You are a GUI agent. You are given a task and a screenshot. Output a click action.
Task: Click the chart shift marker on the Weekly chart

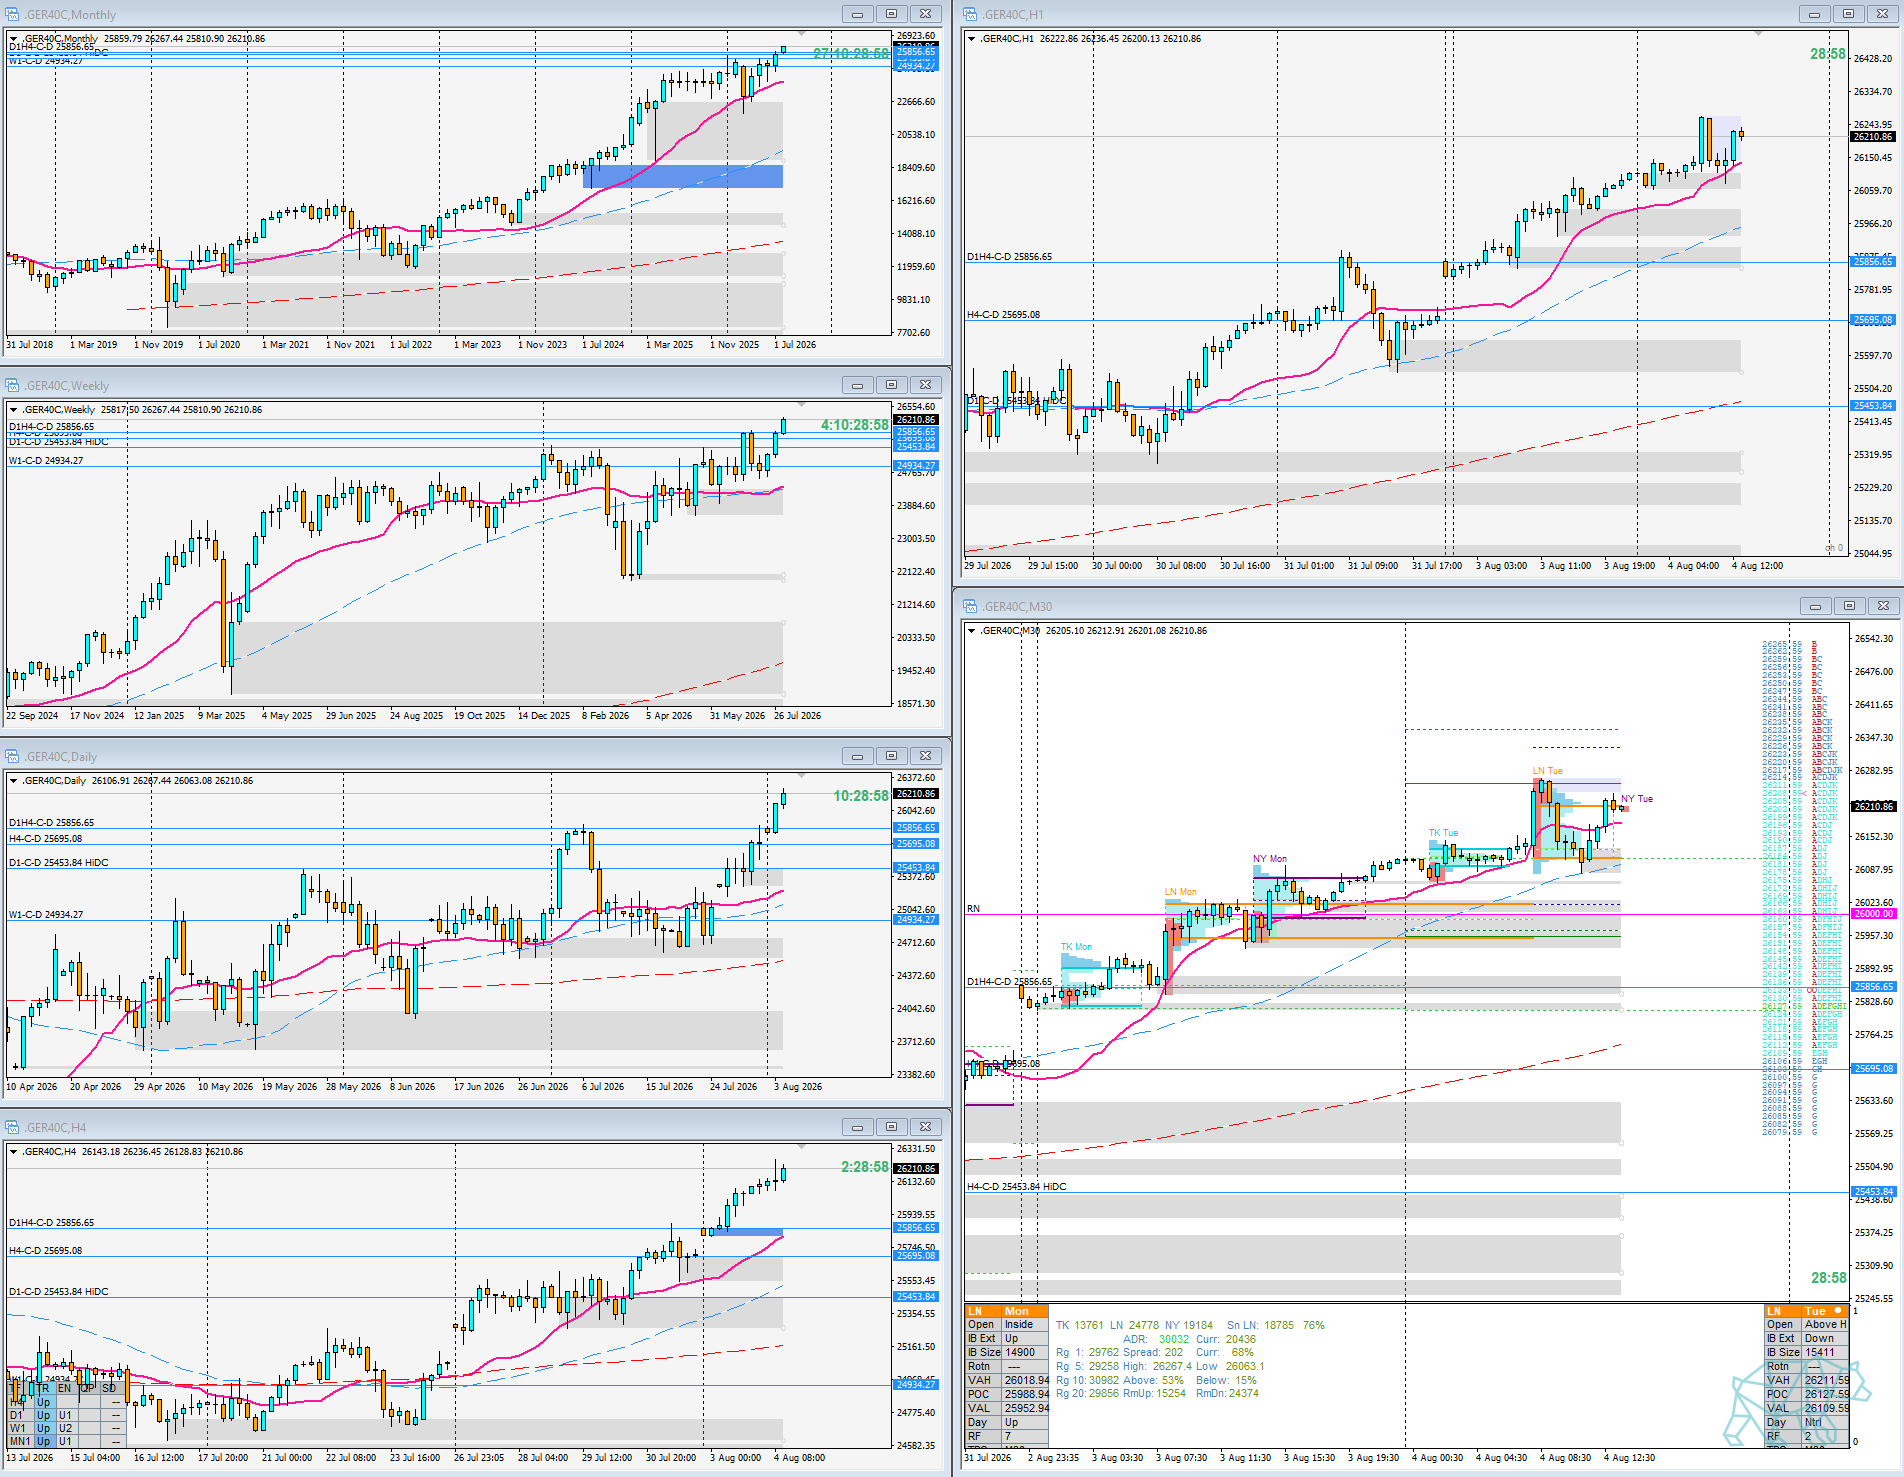pos(801,404)
